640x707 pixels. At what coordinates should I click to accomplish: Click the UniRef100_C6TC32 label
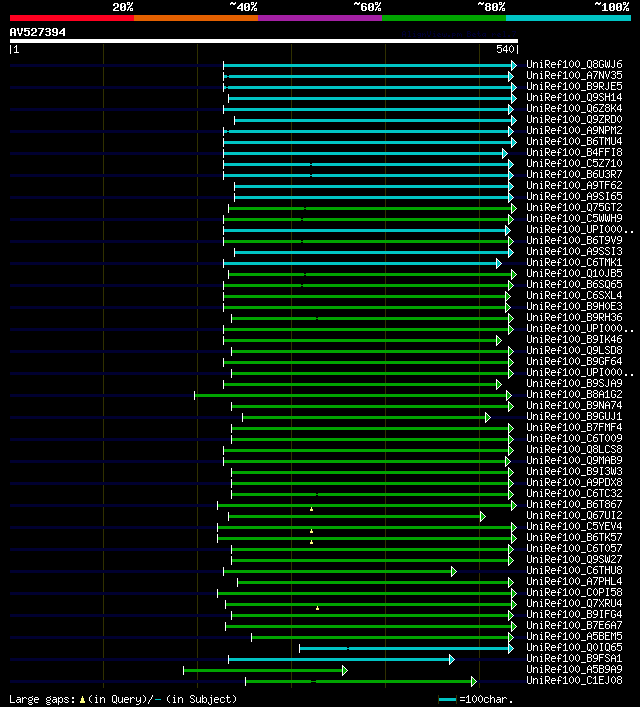[x=574, y=493]
